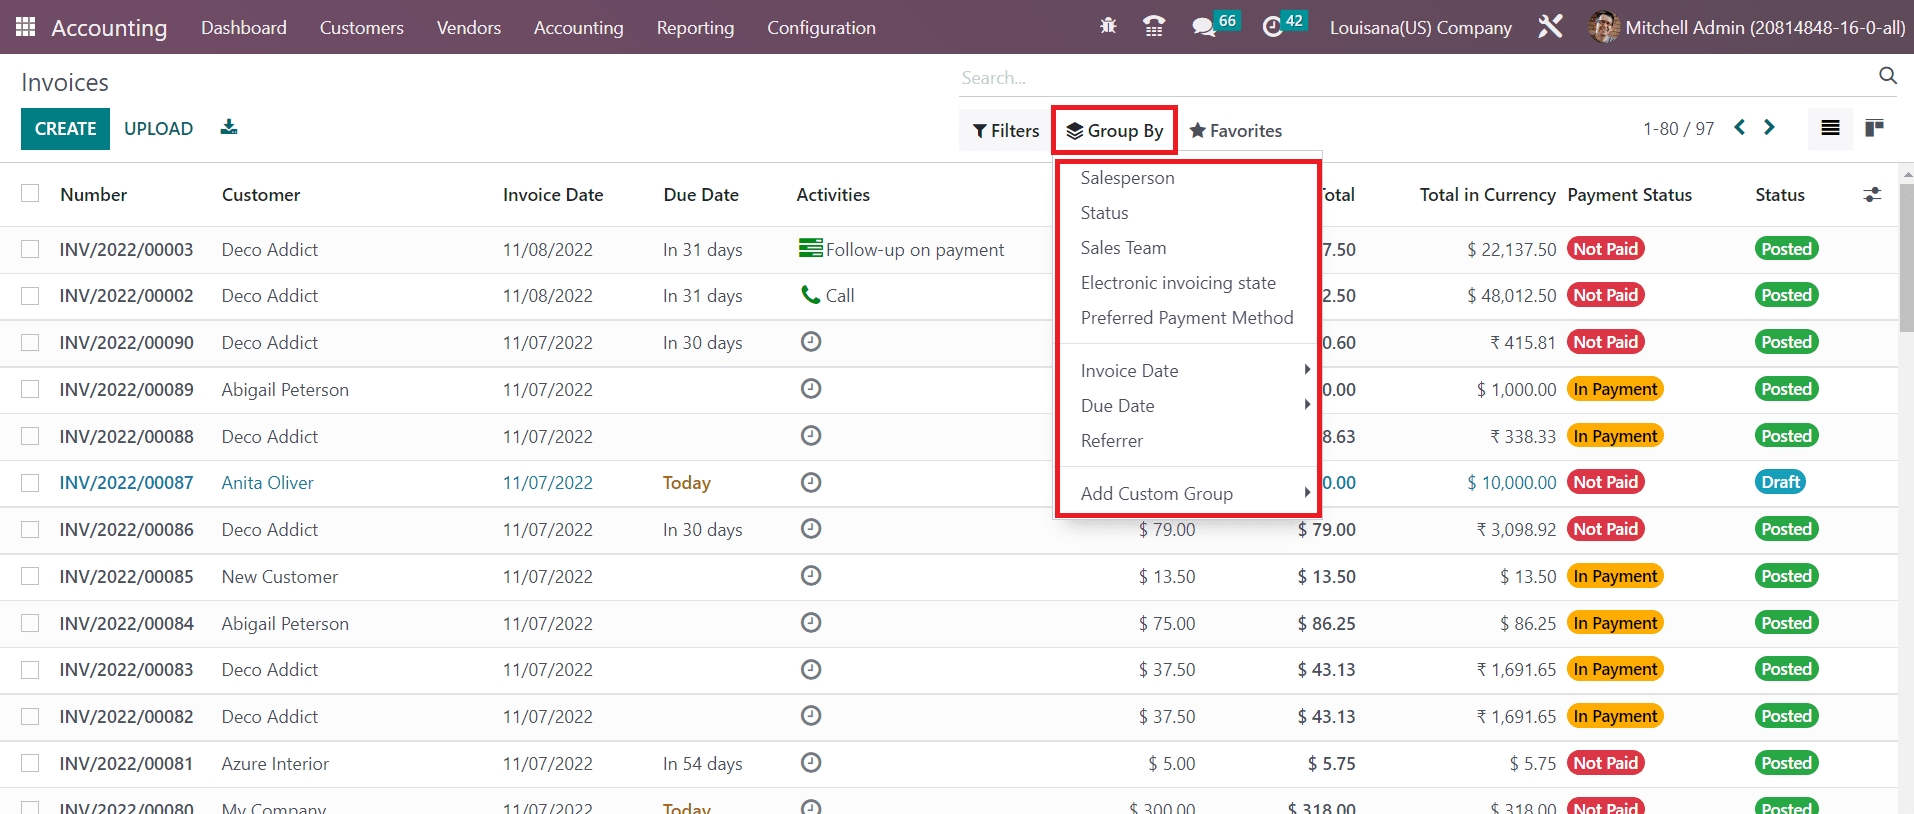Viewport: 1914px width, 814px height.
Task: Open the apps grid menu icon
Action: click(26, 27)
